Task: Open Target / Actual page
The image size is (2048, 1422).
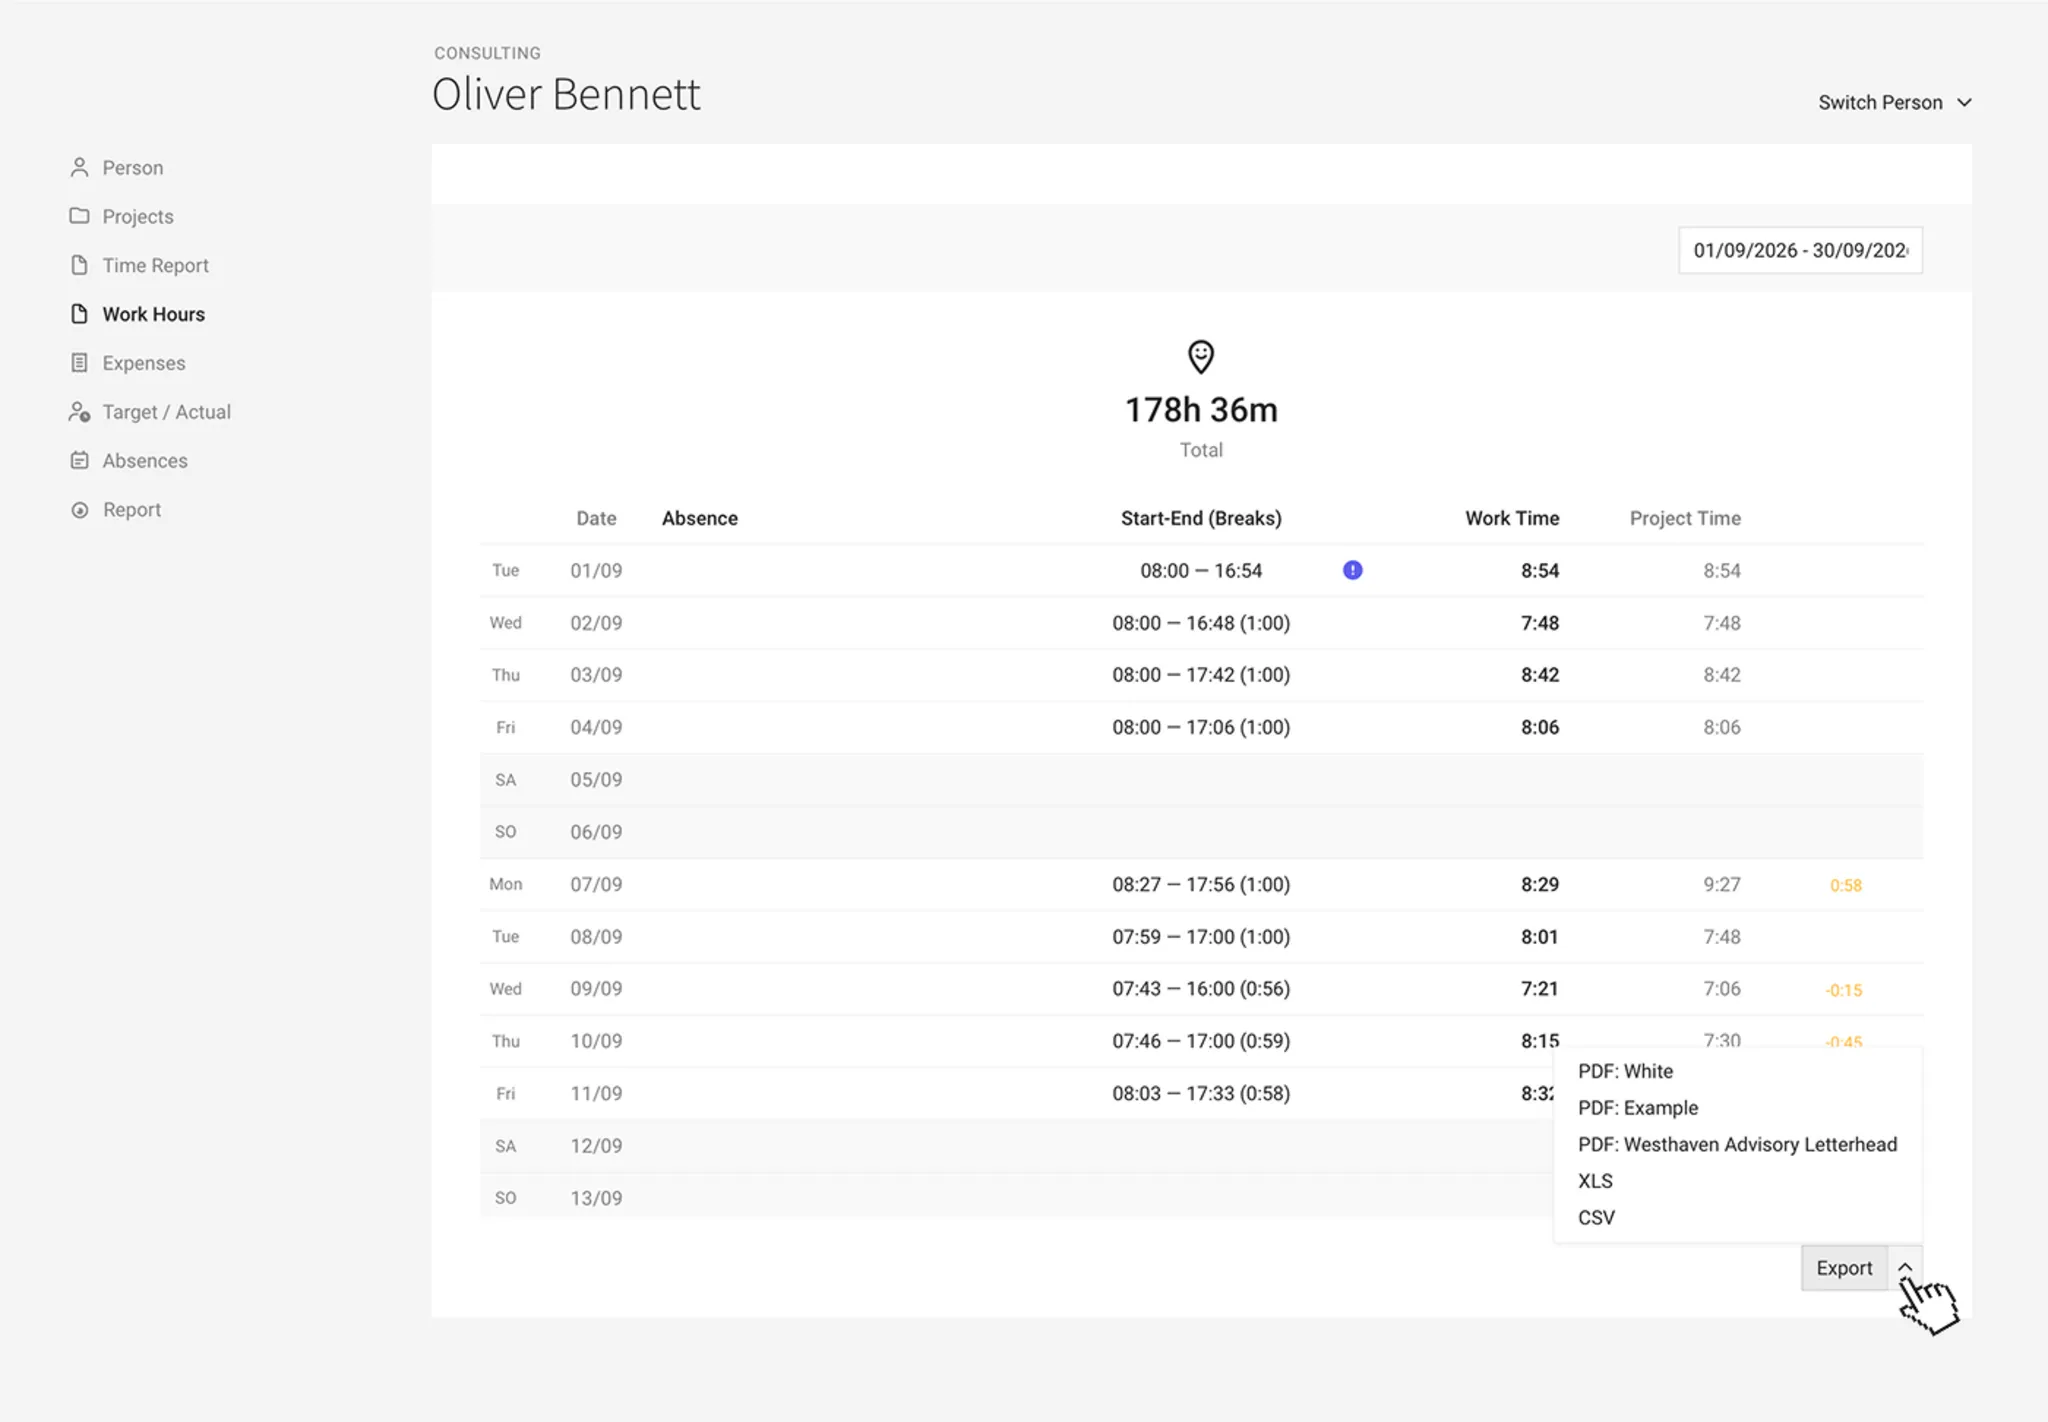Action: pyautogui.click(x=166, y=412)
